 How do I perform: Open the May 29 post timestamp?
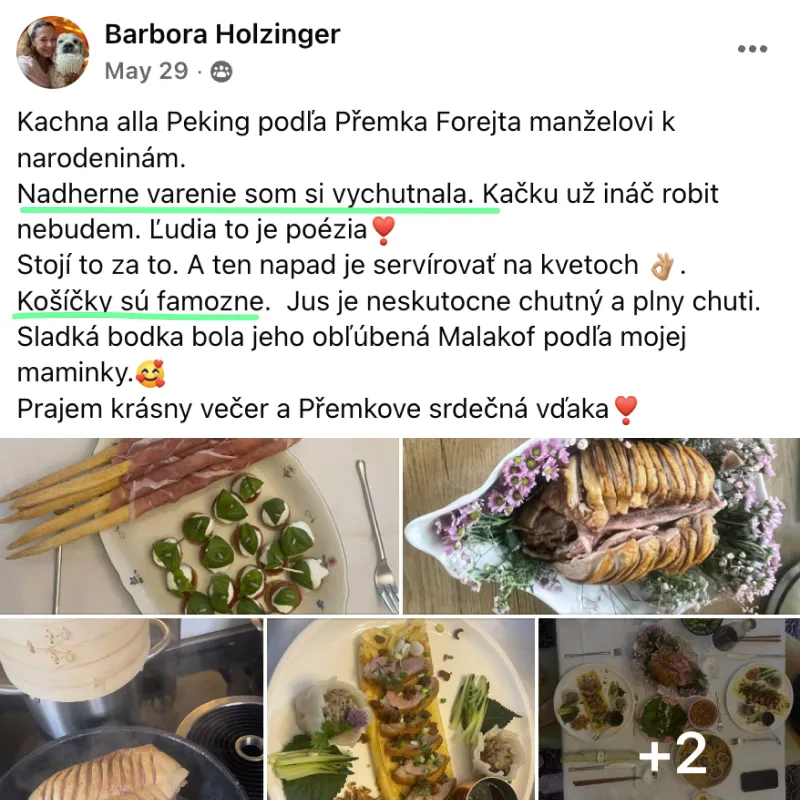(146, 71)
